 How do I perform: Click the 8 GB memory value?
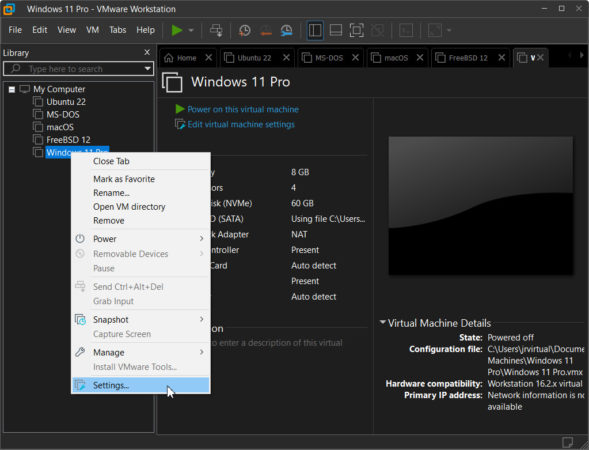tap(300, 172)
